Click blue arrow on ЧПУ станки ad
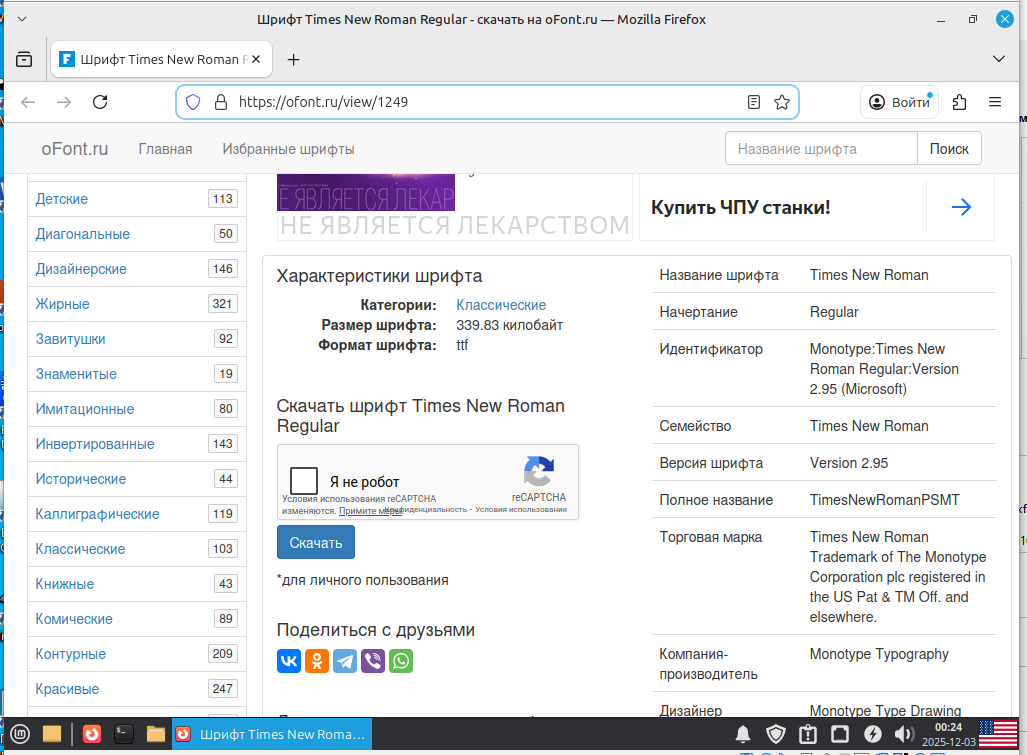The height and width of the screenshot is (755, 1027). 961,208
